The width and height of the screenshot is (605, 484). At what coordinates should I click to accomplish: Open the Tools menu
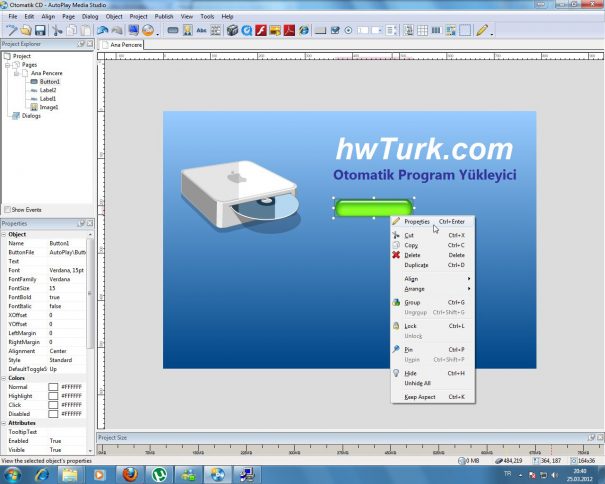207,17
